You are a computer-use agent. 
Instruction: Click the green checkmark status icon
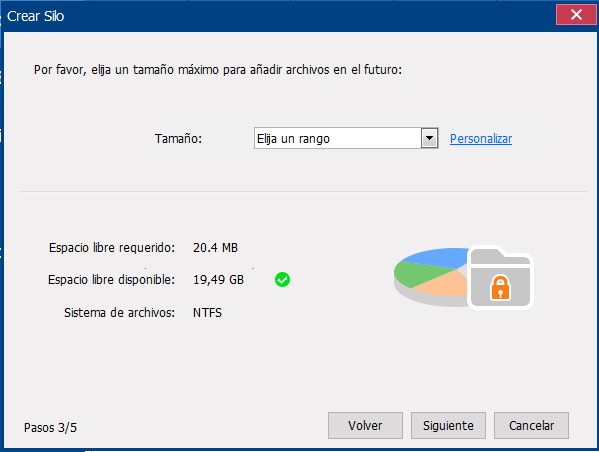tap(282, 280)
